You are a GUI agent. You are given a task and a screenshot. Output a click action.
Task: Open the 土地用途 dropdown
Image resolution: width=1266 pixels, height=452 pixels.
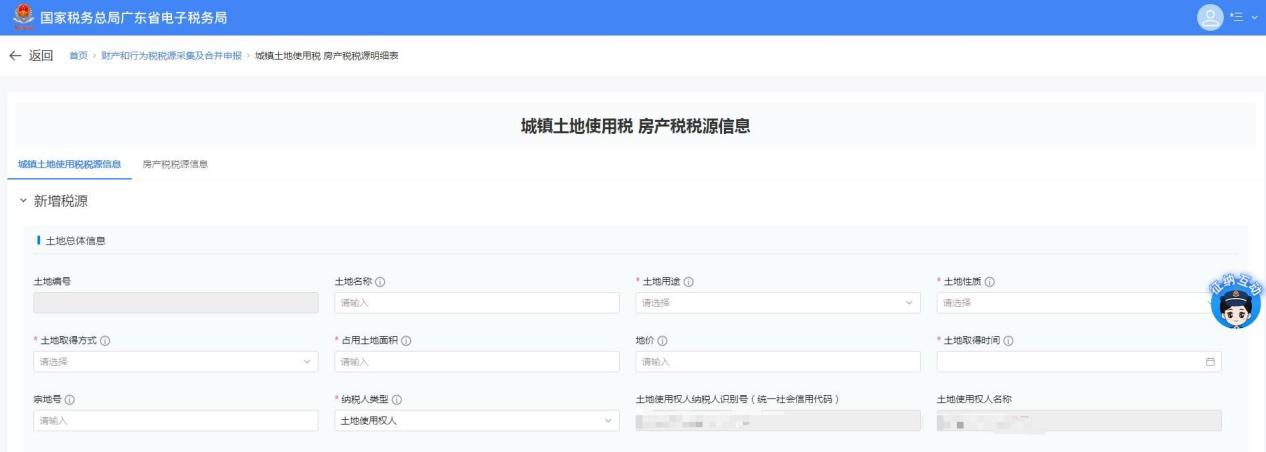[x=777, y=303]
